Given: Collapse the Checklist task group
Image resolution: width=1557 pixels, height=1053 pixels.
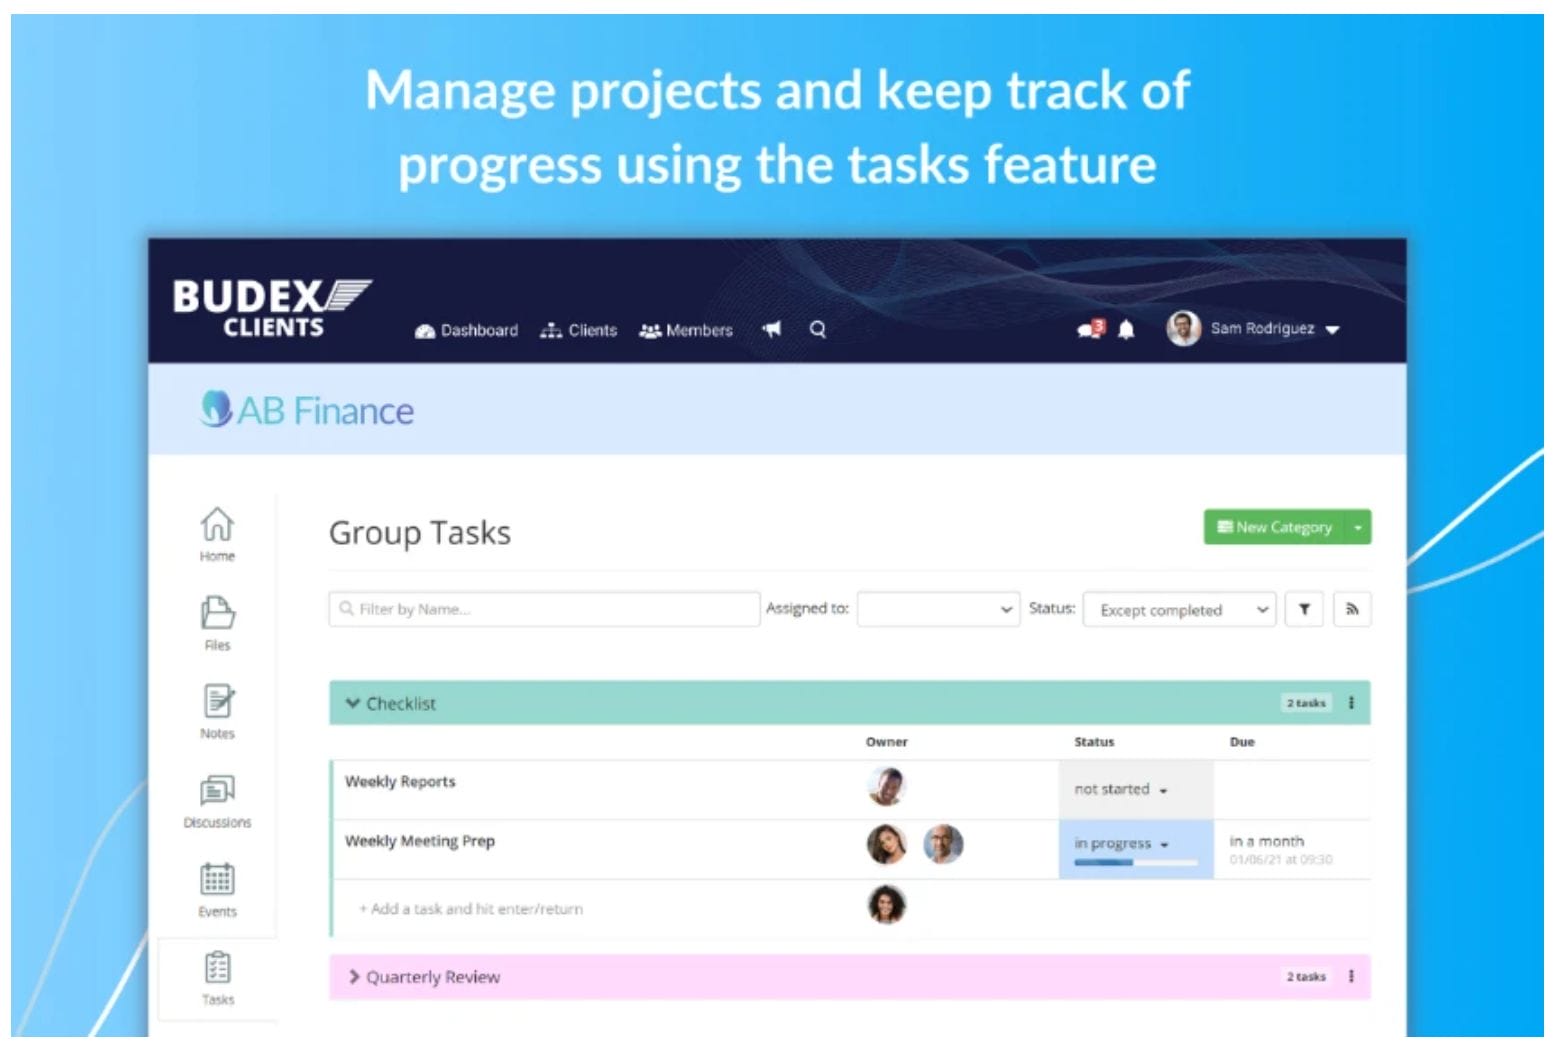Looking at the screenshot, I should pyautogui.click(x=353, y=703).
